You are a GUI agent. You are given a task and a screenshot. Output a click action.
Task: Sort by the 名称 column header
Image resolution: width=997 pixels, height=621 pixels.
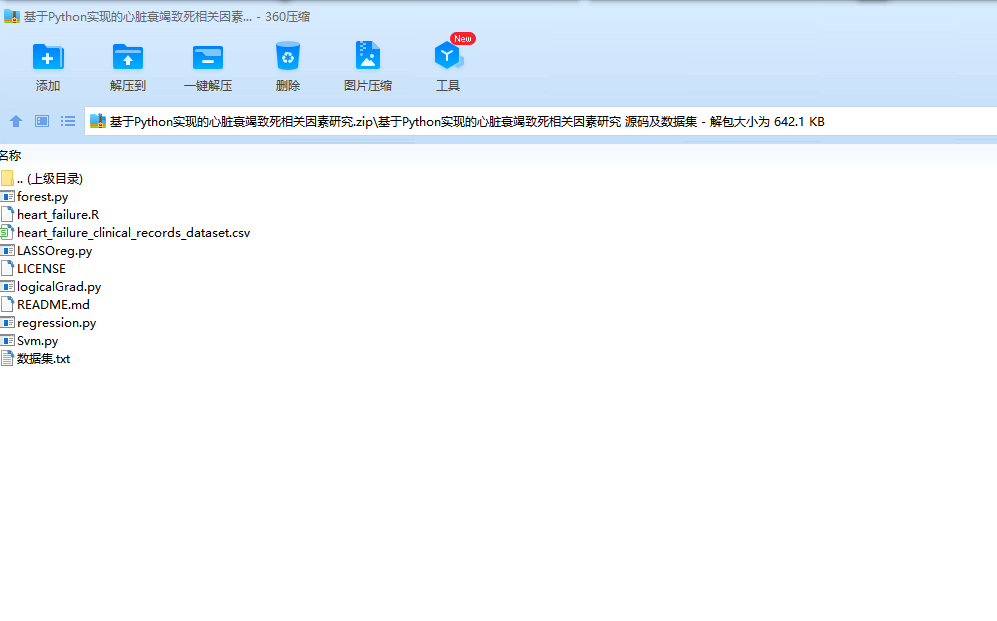tap(10, 155)
